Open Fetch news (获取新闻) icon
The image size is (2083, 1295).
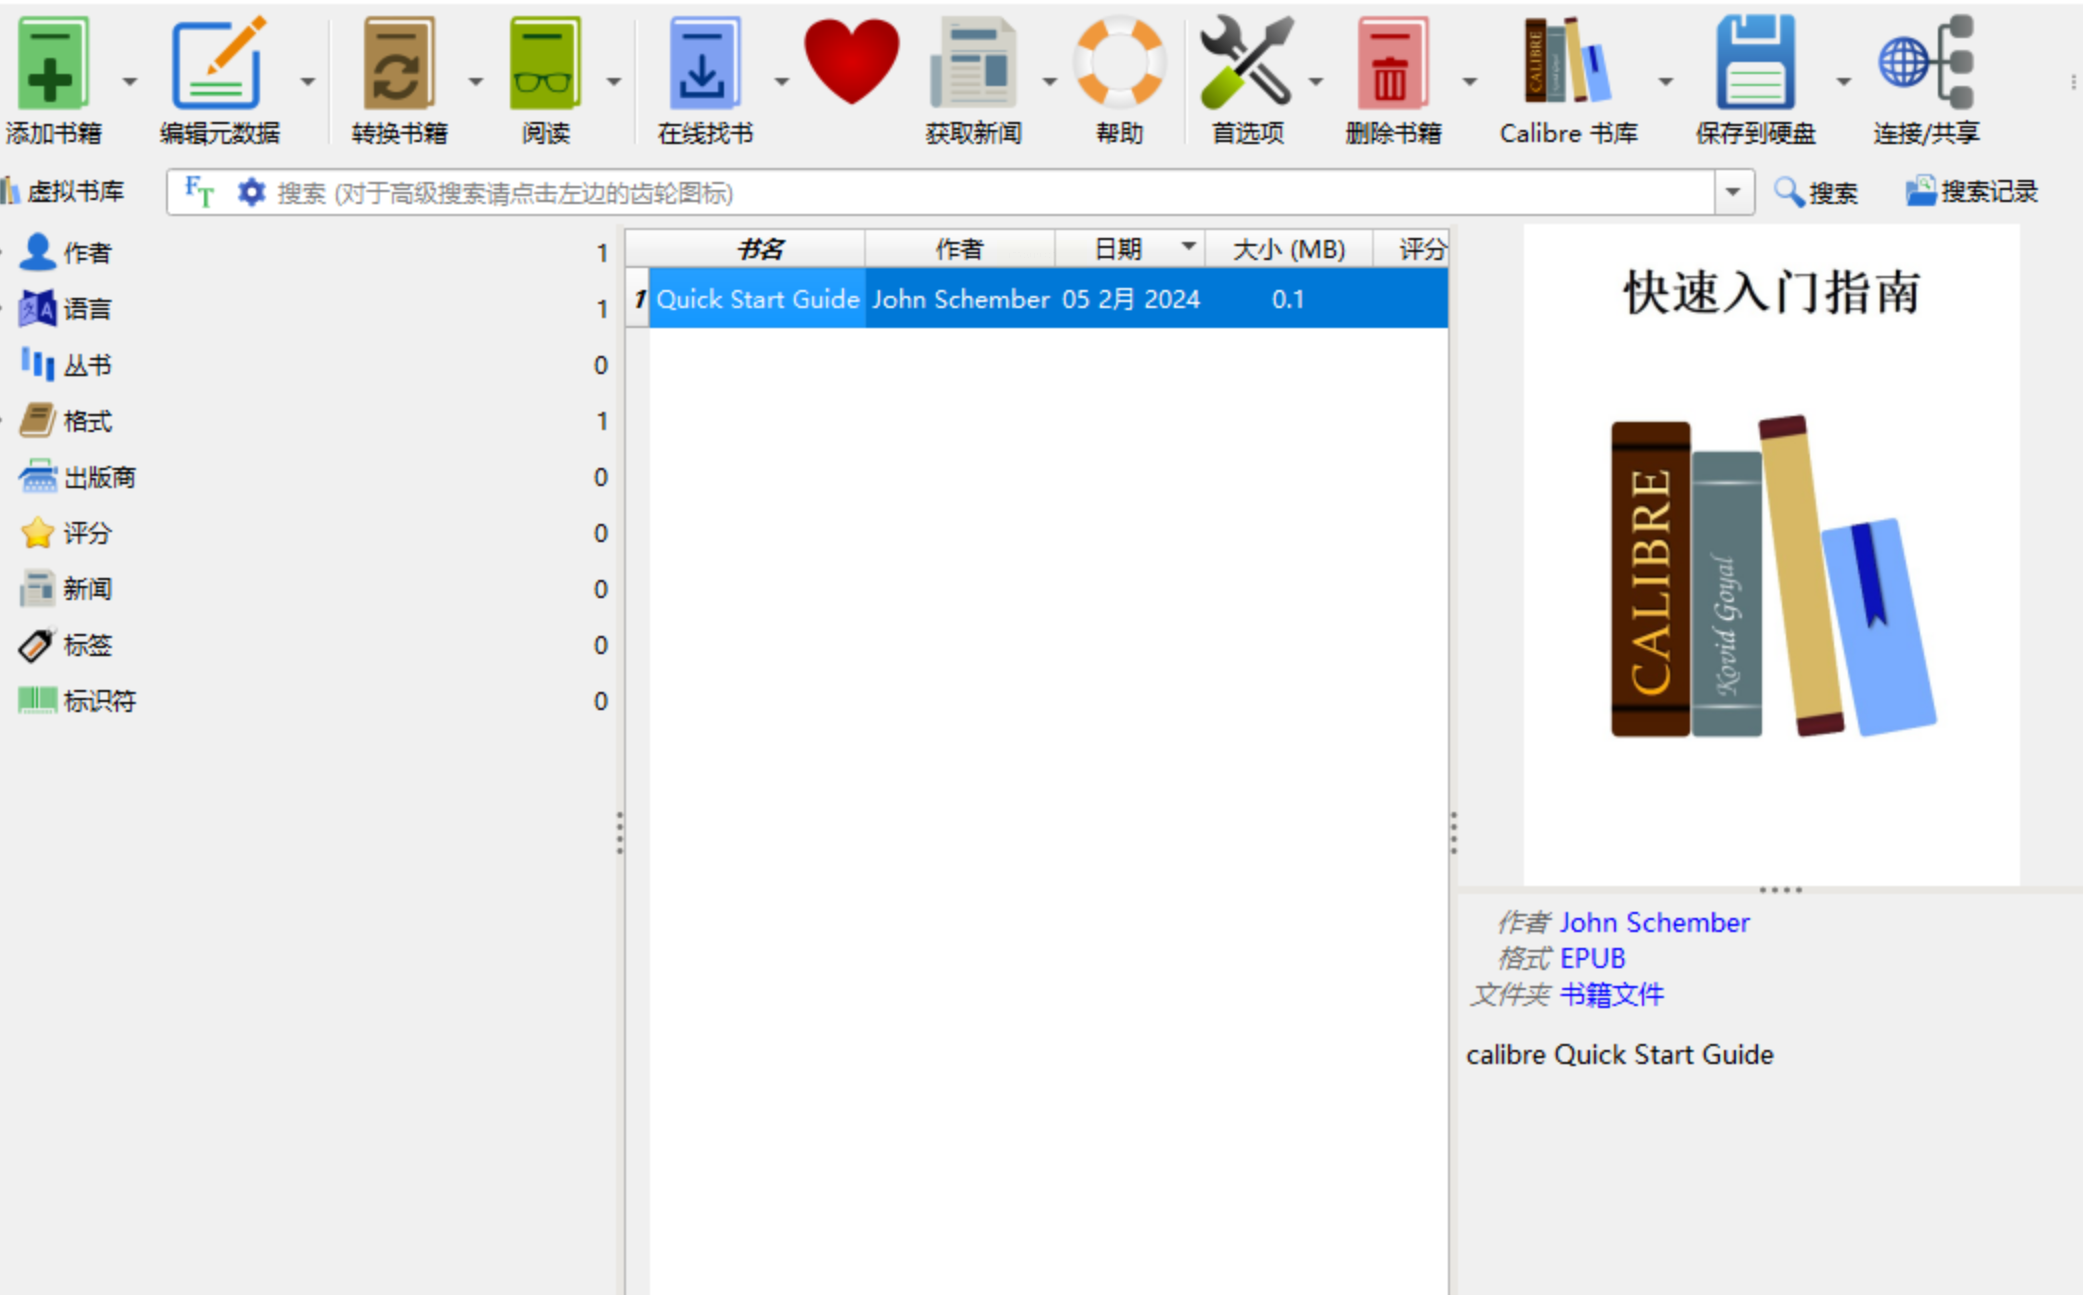972,64
